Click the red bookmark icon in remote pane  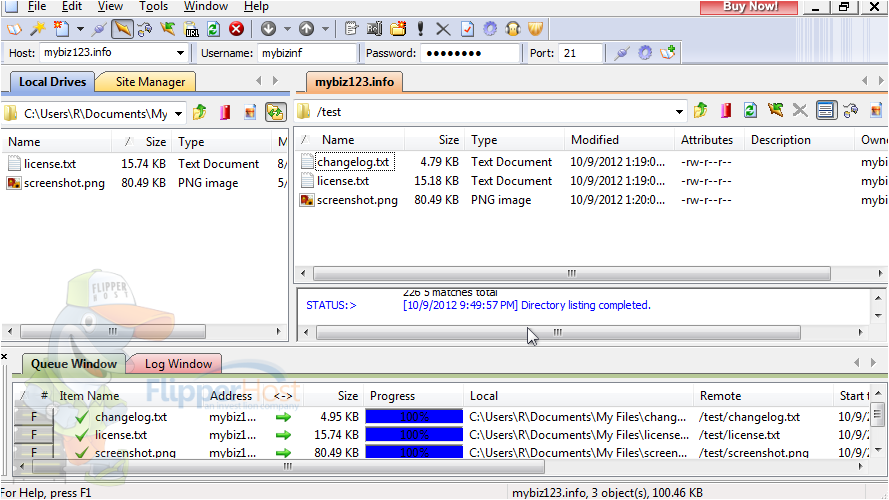point(726,110)
